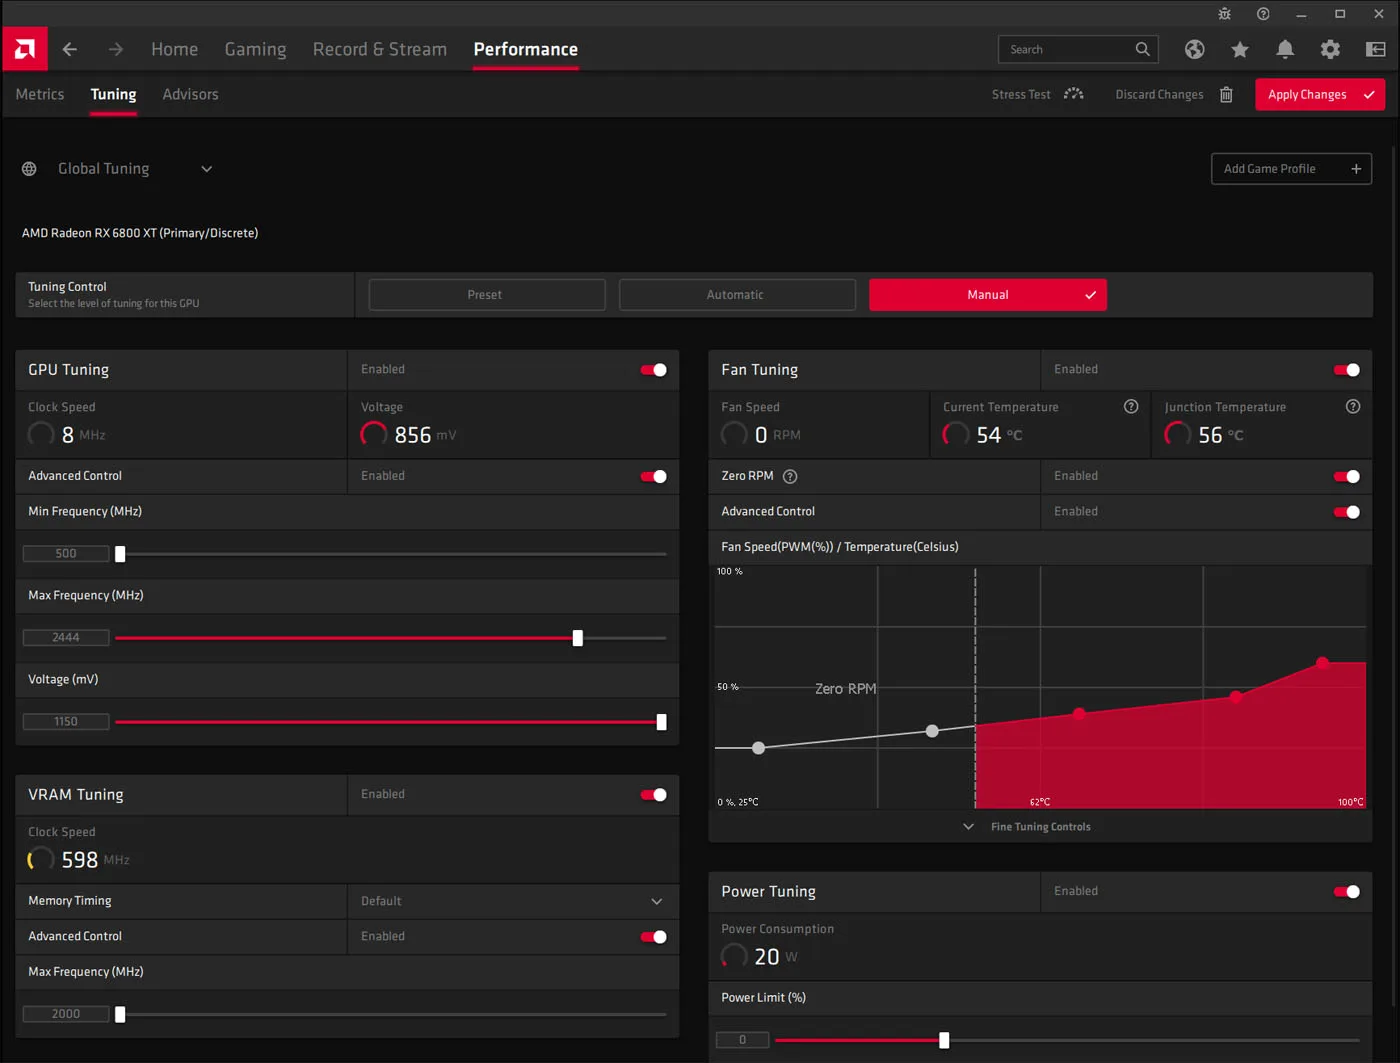Select the Performance tab
The image size is (1400, 1063).
526,49
